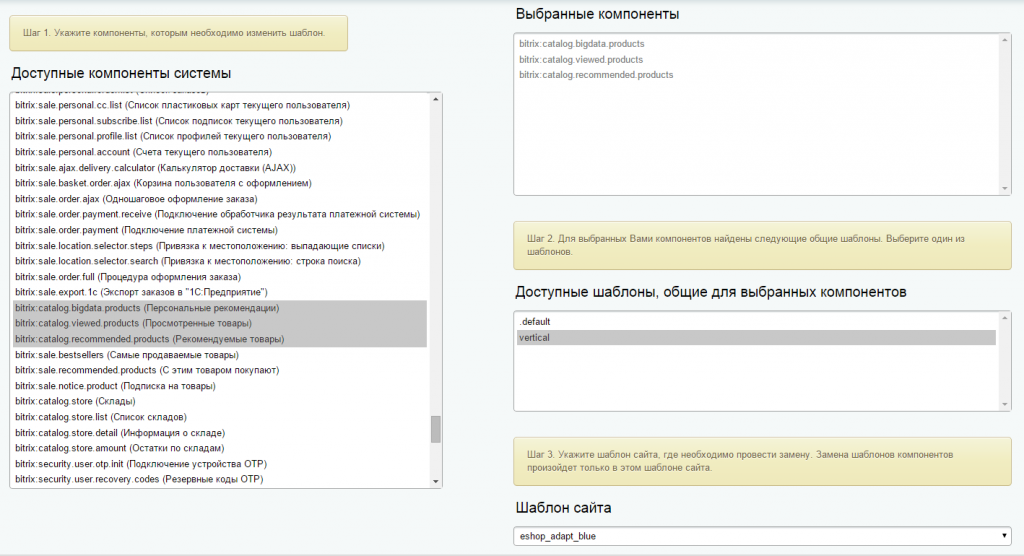
Task: Choose bitrix:security.user.otp.init component
Action: (138, 464)
